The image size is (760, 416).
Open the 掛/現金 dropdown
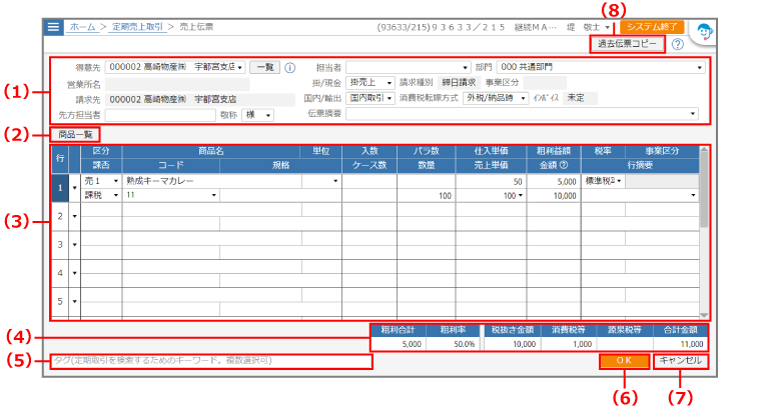tap(389, 83)
